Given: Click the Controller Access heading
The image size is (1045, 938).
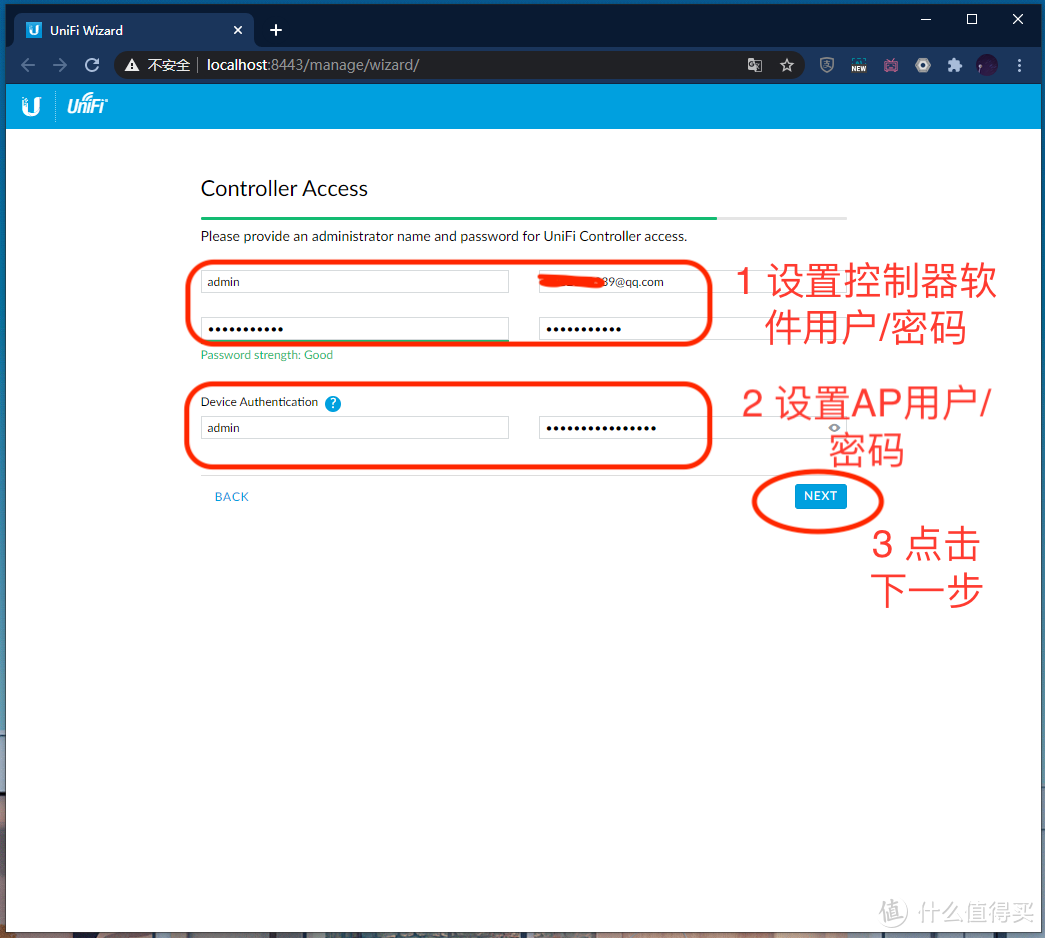Looking at the screenshot, I should [x=284, y=189].
